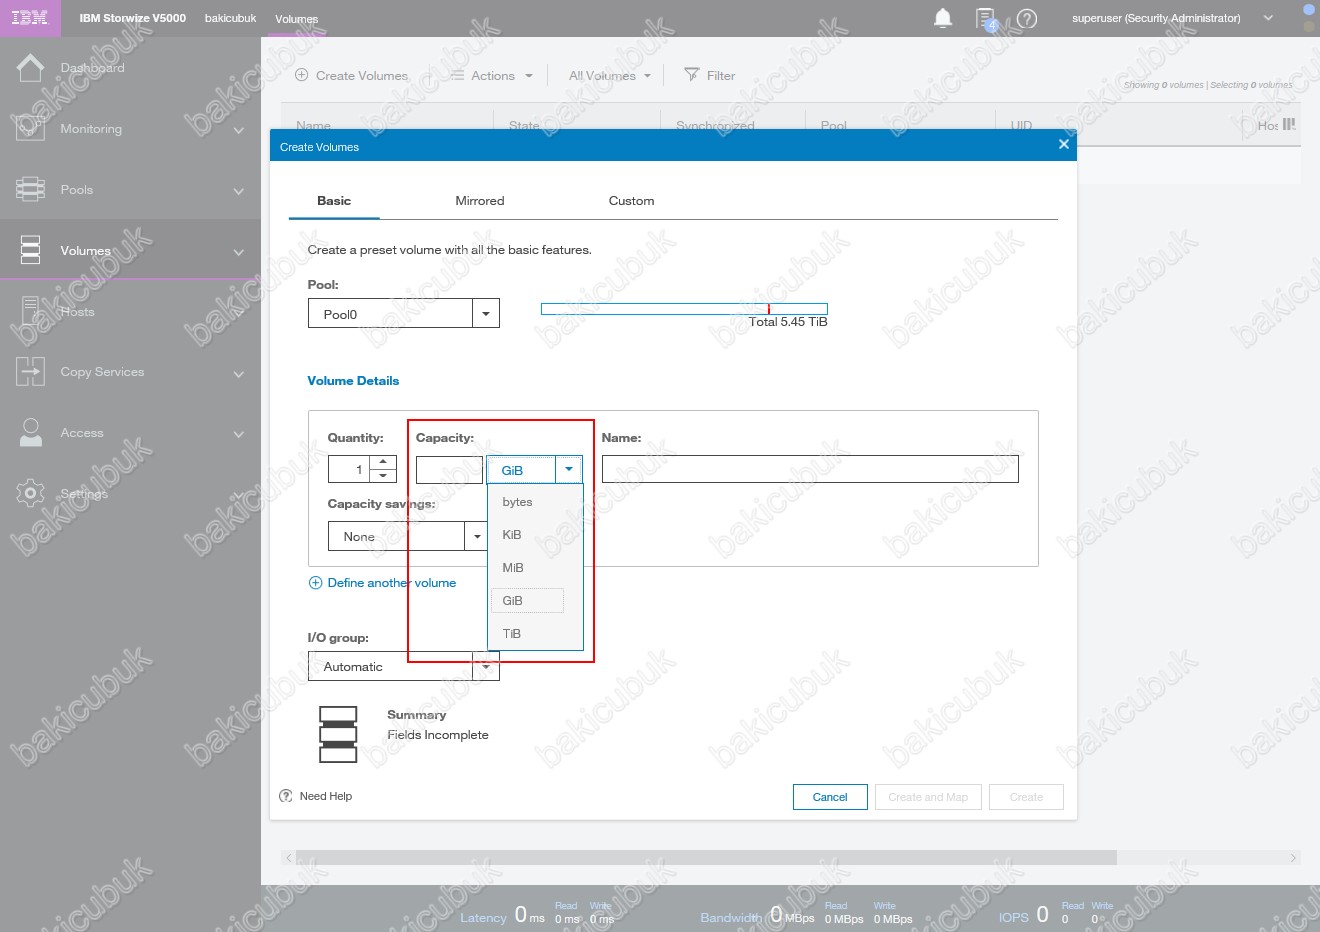Click the Hosts menu label
Image resolution: width=1320 pixels, height=932 pixels.
click(x=77, y=312)
